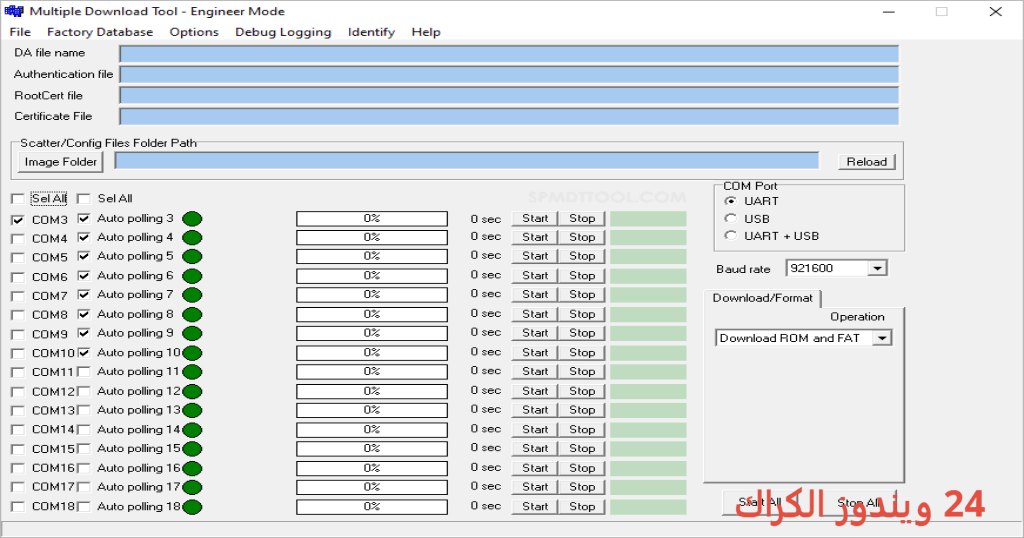Enable Auto polling 11 checkbox

[x=84, y=372]
